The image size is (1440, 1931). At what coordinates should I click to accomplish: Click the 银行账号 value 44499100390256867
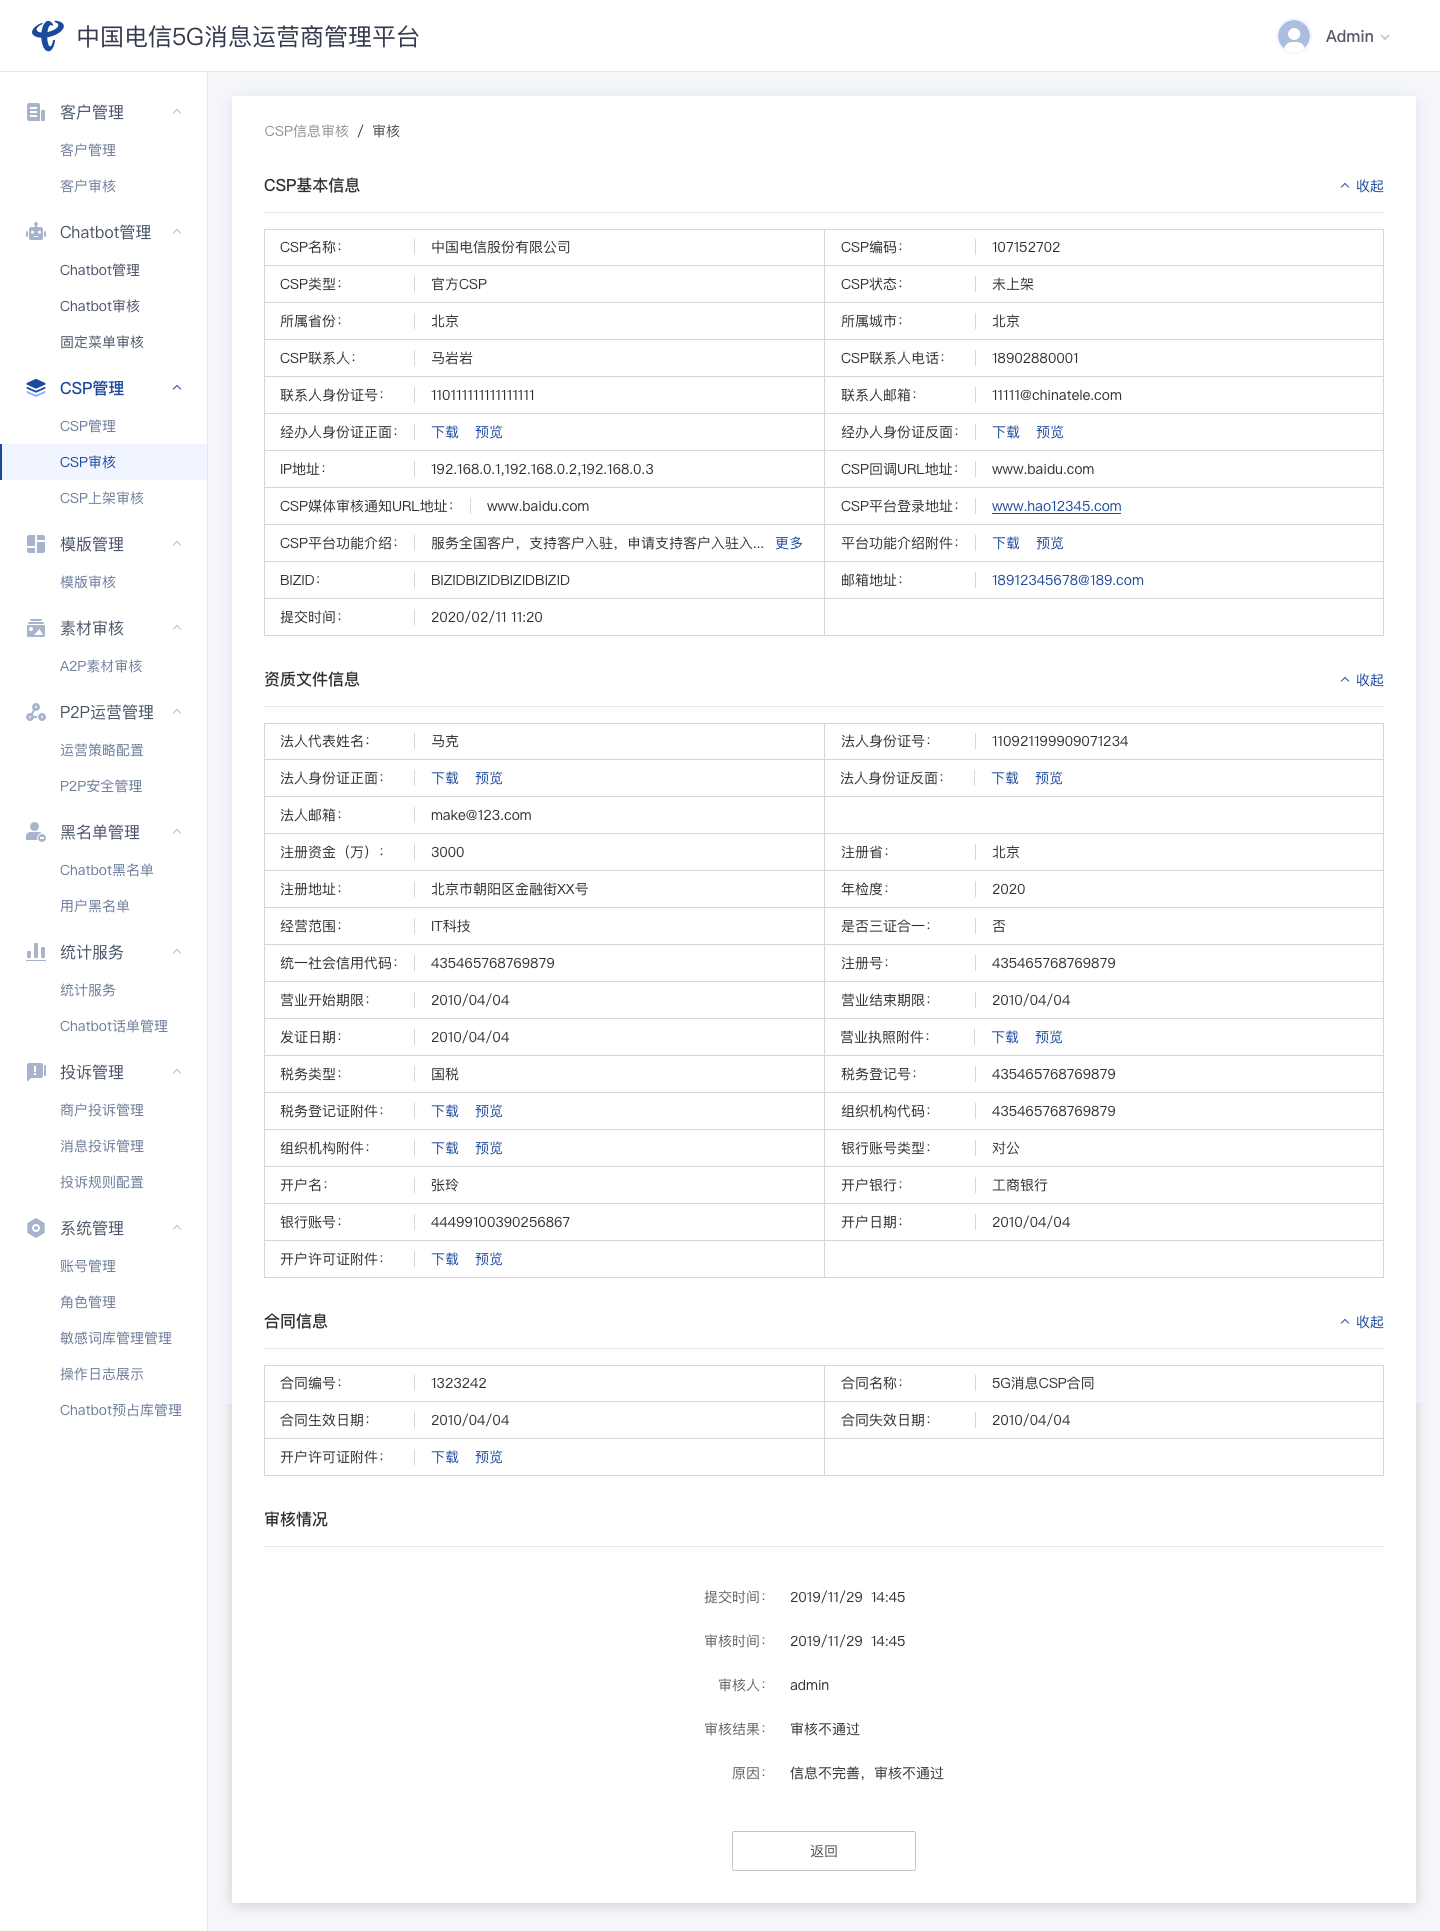[x=500, y=1222]
